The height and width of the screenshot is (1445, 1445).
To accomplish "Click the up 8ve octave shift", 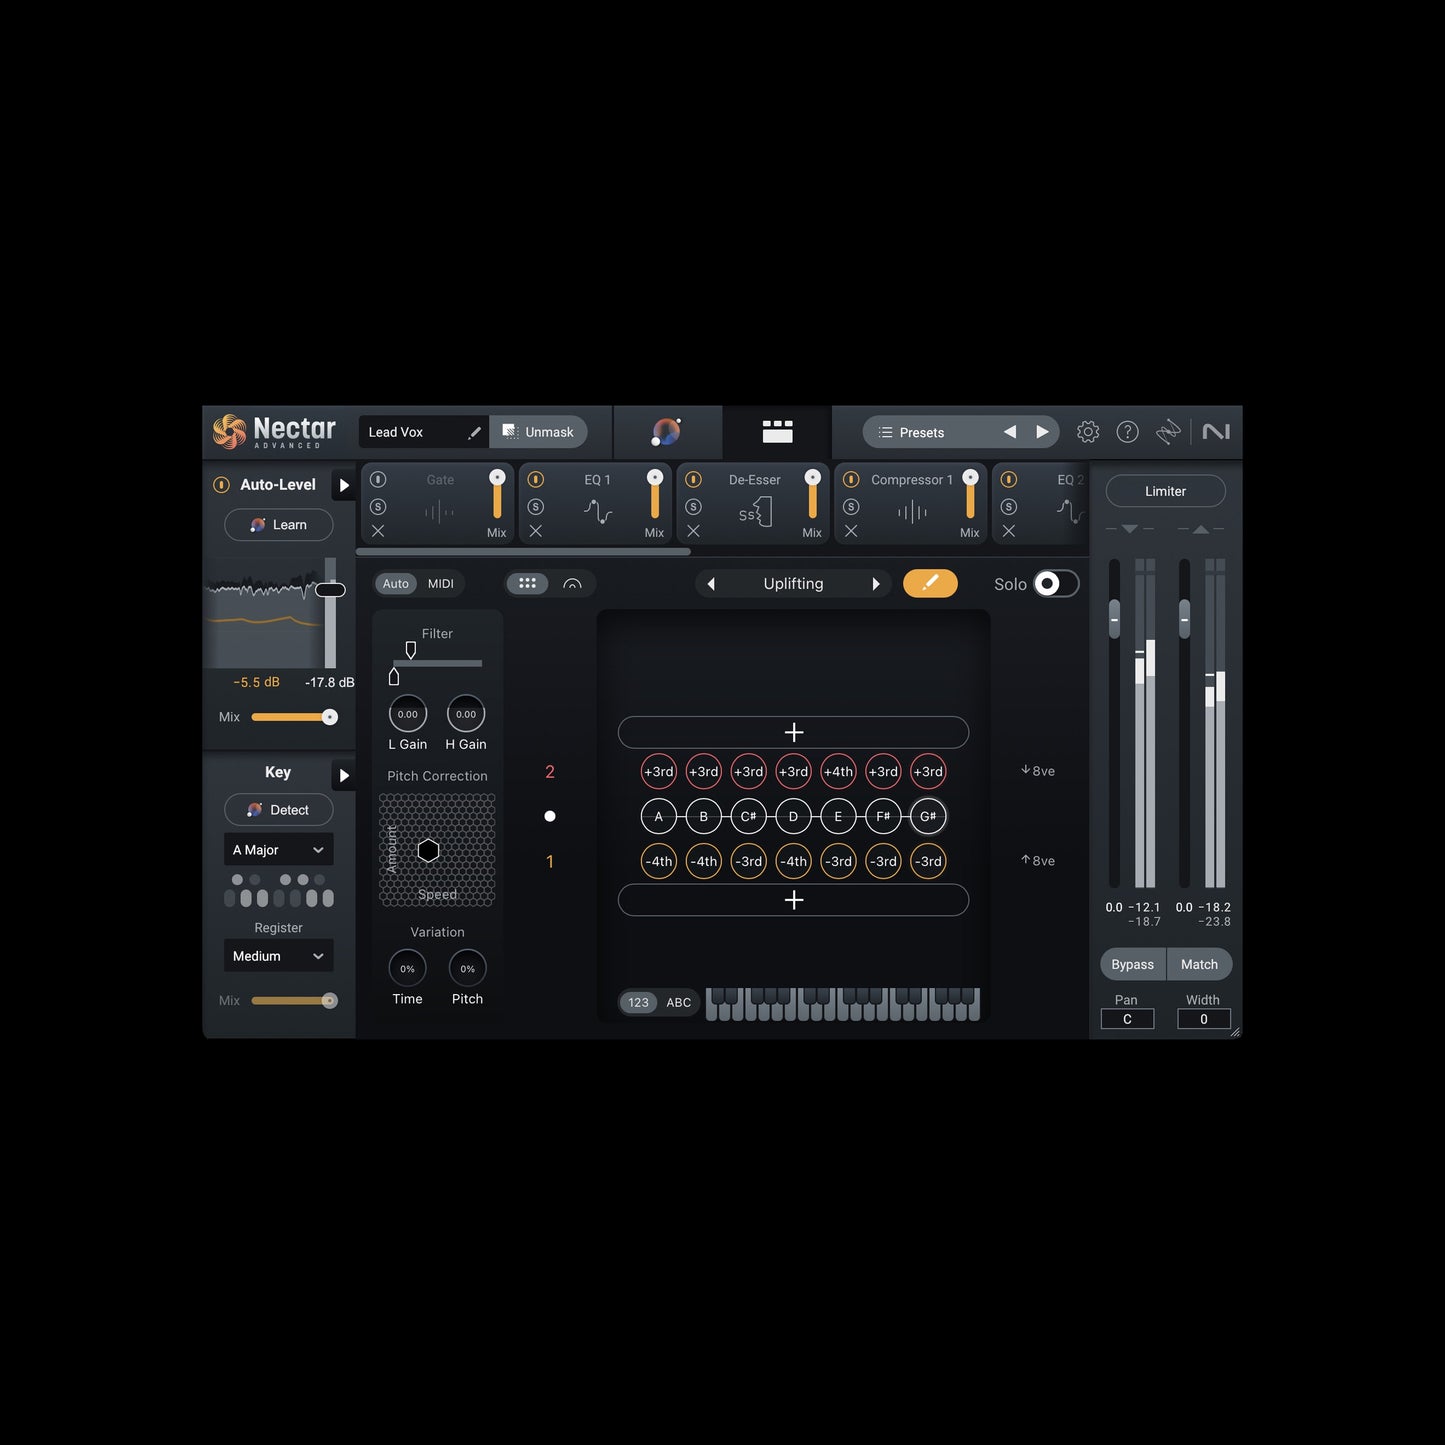I will pyautogui.click(x=1038, y=861).
